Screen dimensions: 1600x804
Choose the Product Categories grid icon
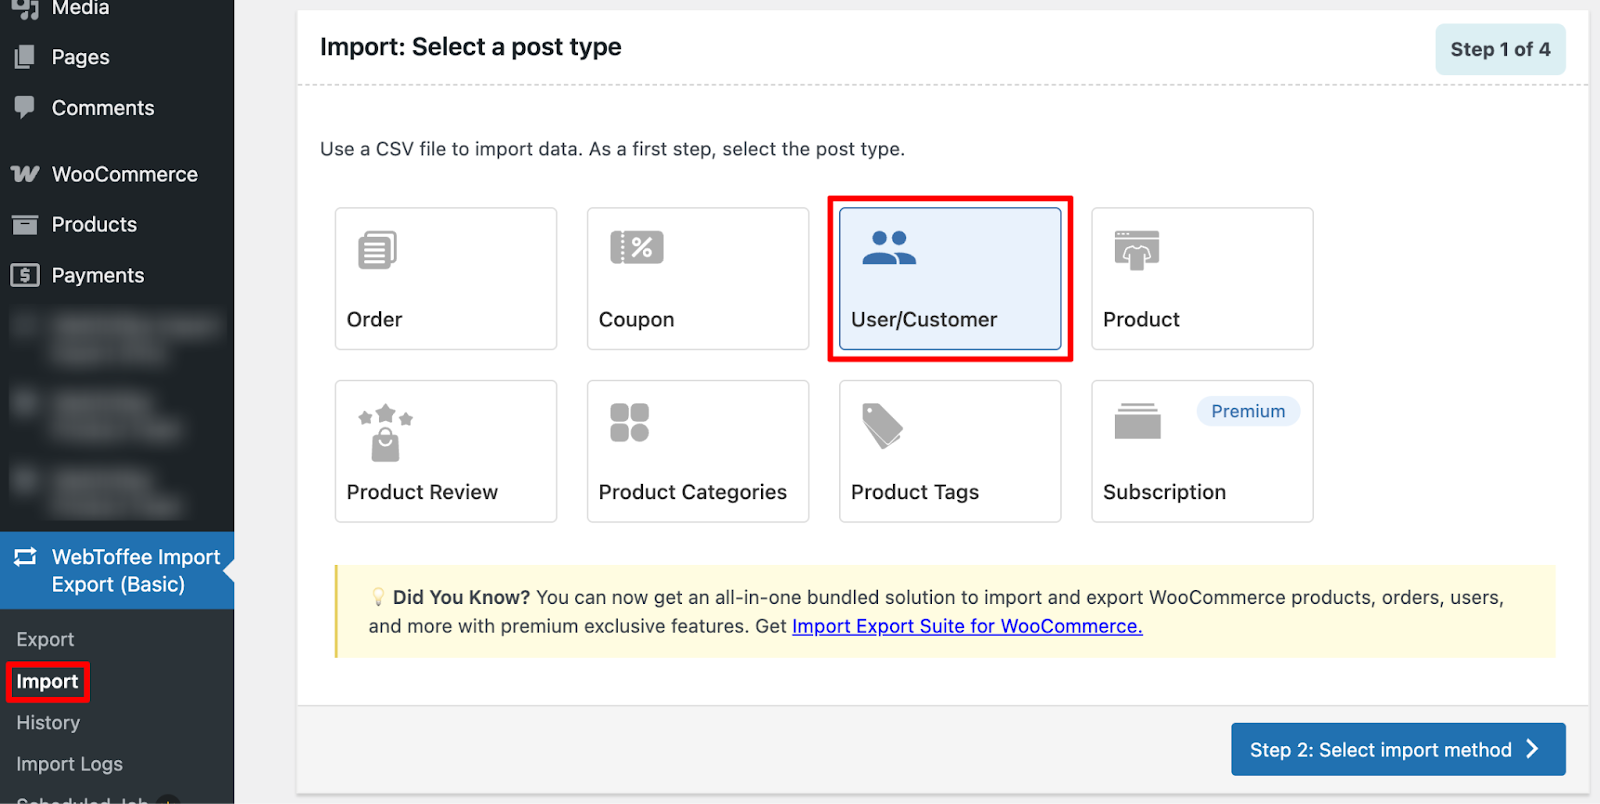[630, 422]
